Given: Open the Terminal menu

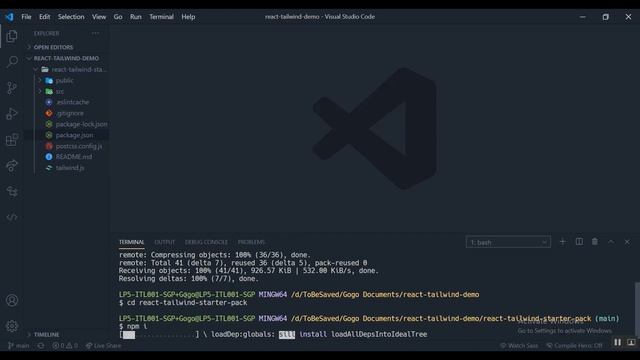Looking at the screenshot, I should pyautogui.click(x=161, y=17).
